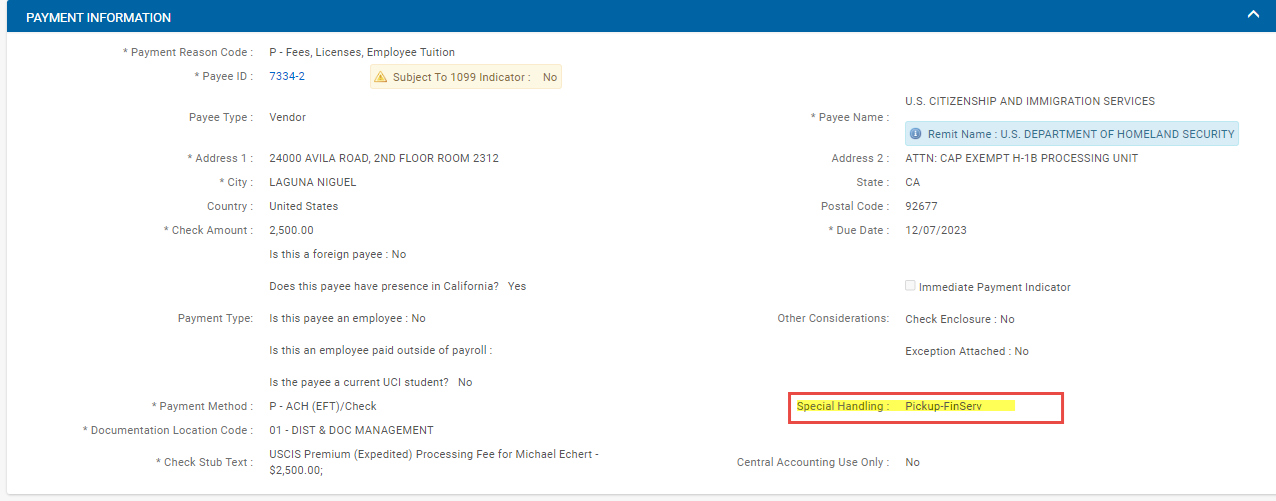
Task: Click the 'Is this a foreign payee : No' line
Action: pyautogui.click(x=337, y=254)
